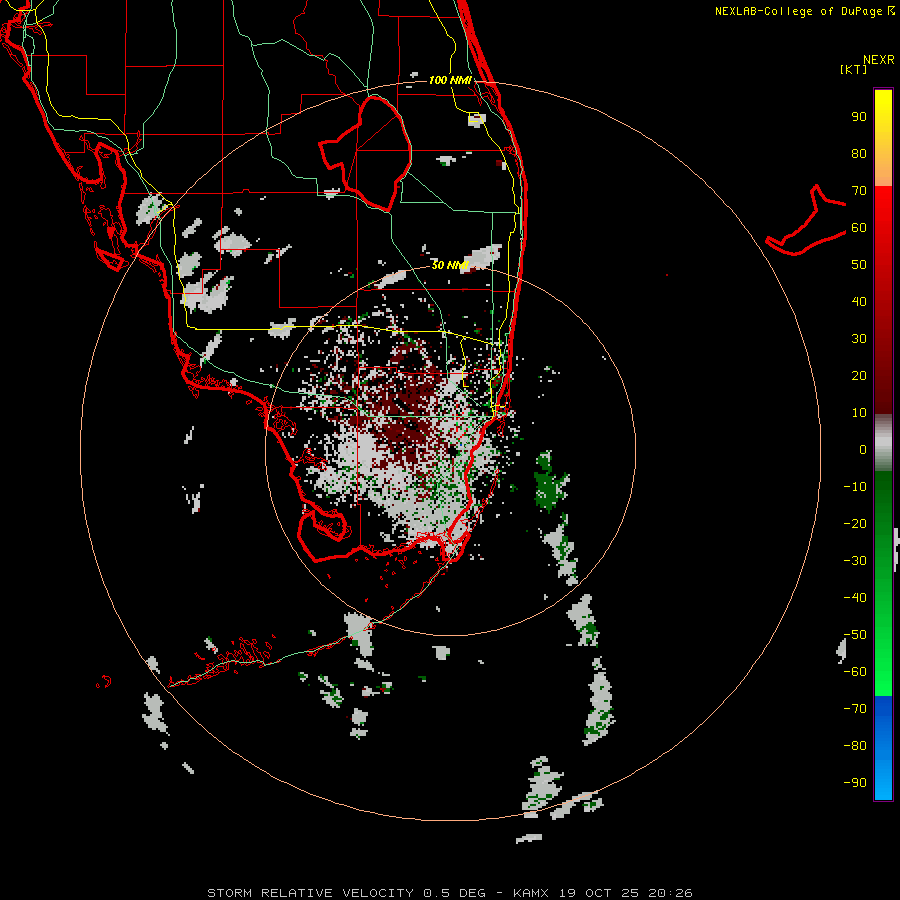
Task: Click the 0 value on the velocity scale
Action: pyautogui.click(x=863, y=450)
